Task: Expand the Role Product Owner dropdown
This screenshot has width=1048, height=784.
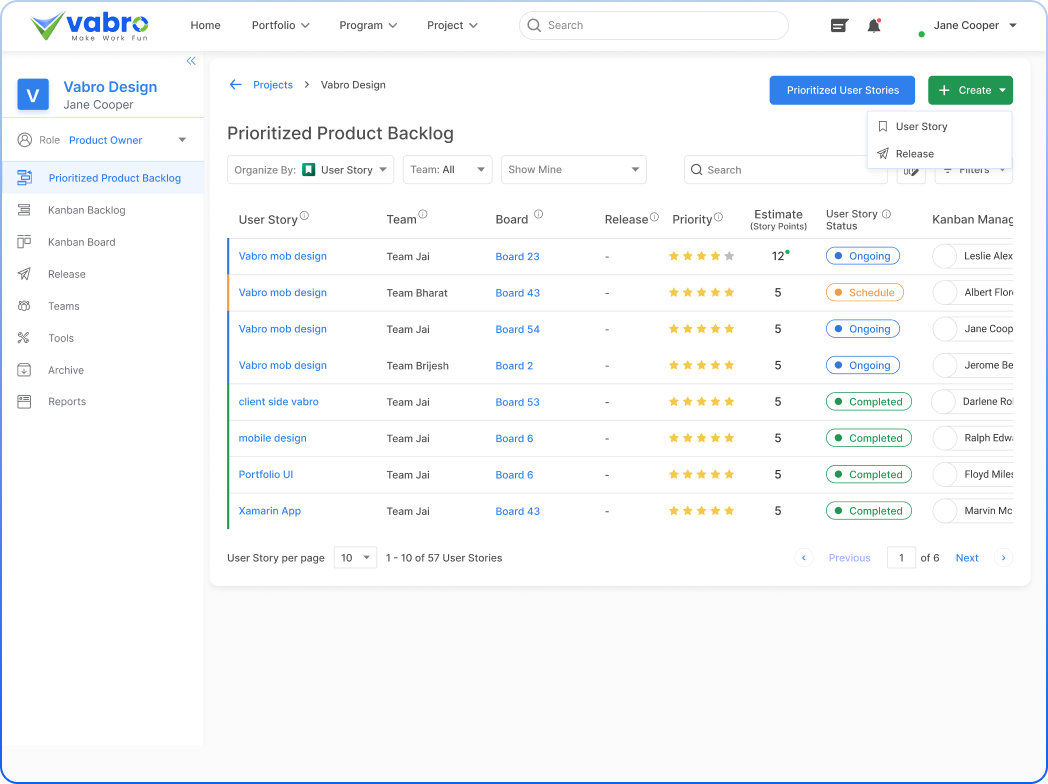Action: [182, 140]
